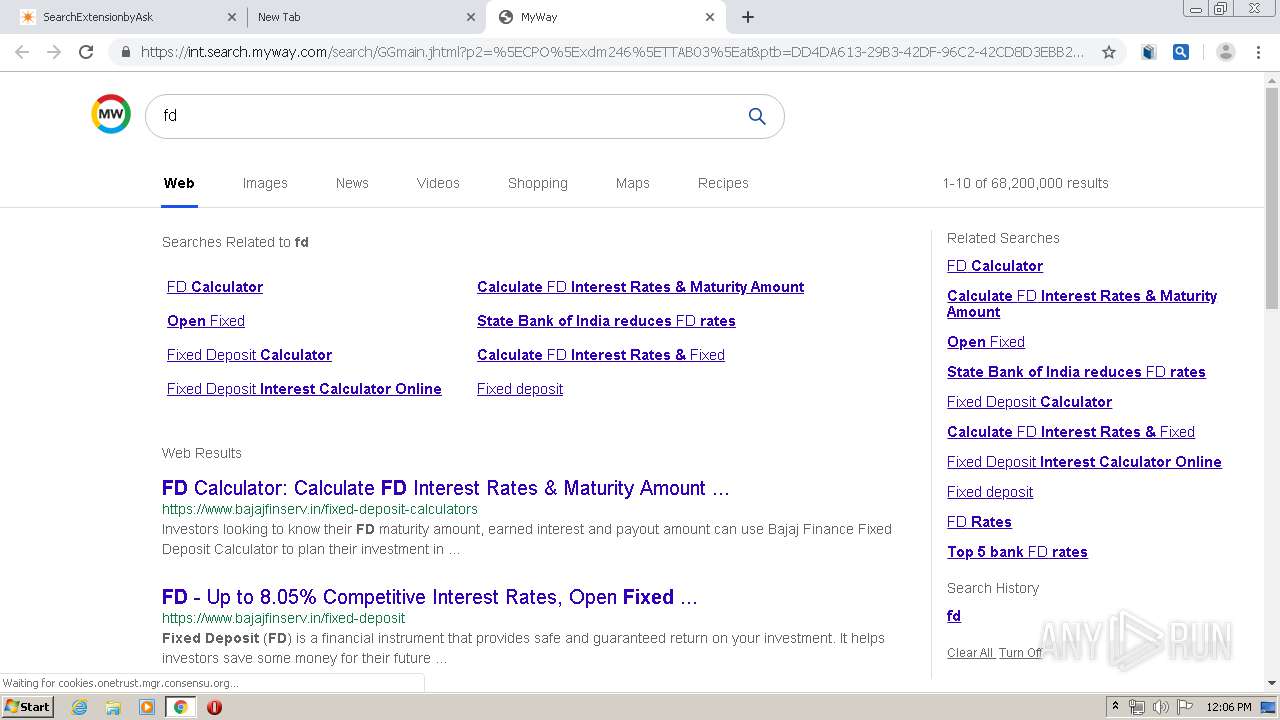Switch to Recipes results
1280x720 pixels.
point(723,183)
